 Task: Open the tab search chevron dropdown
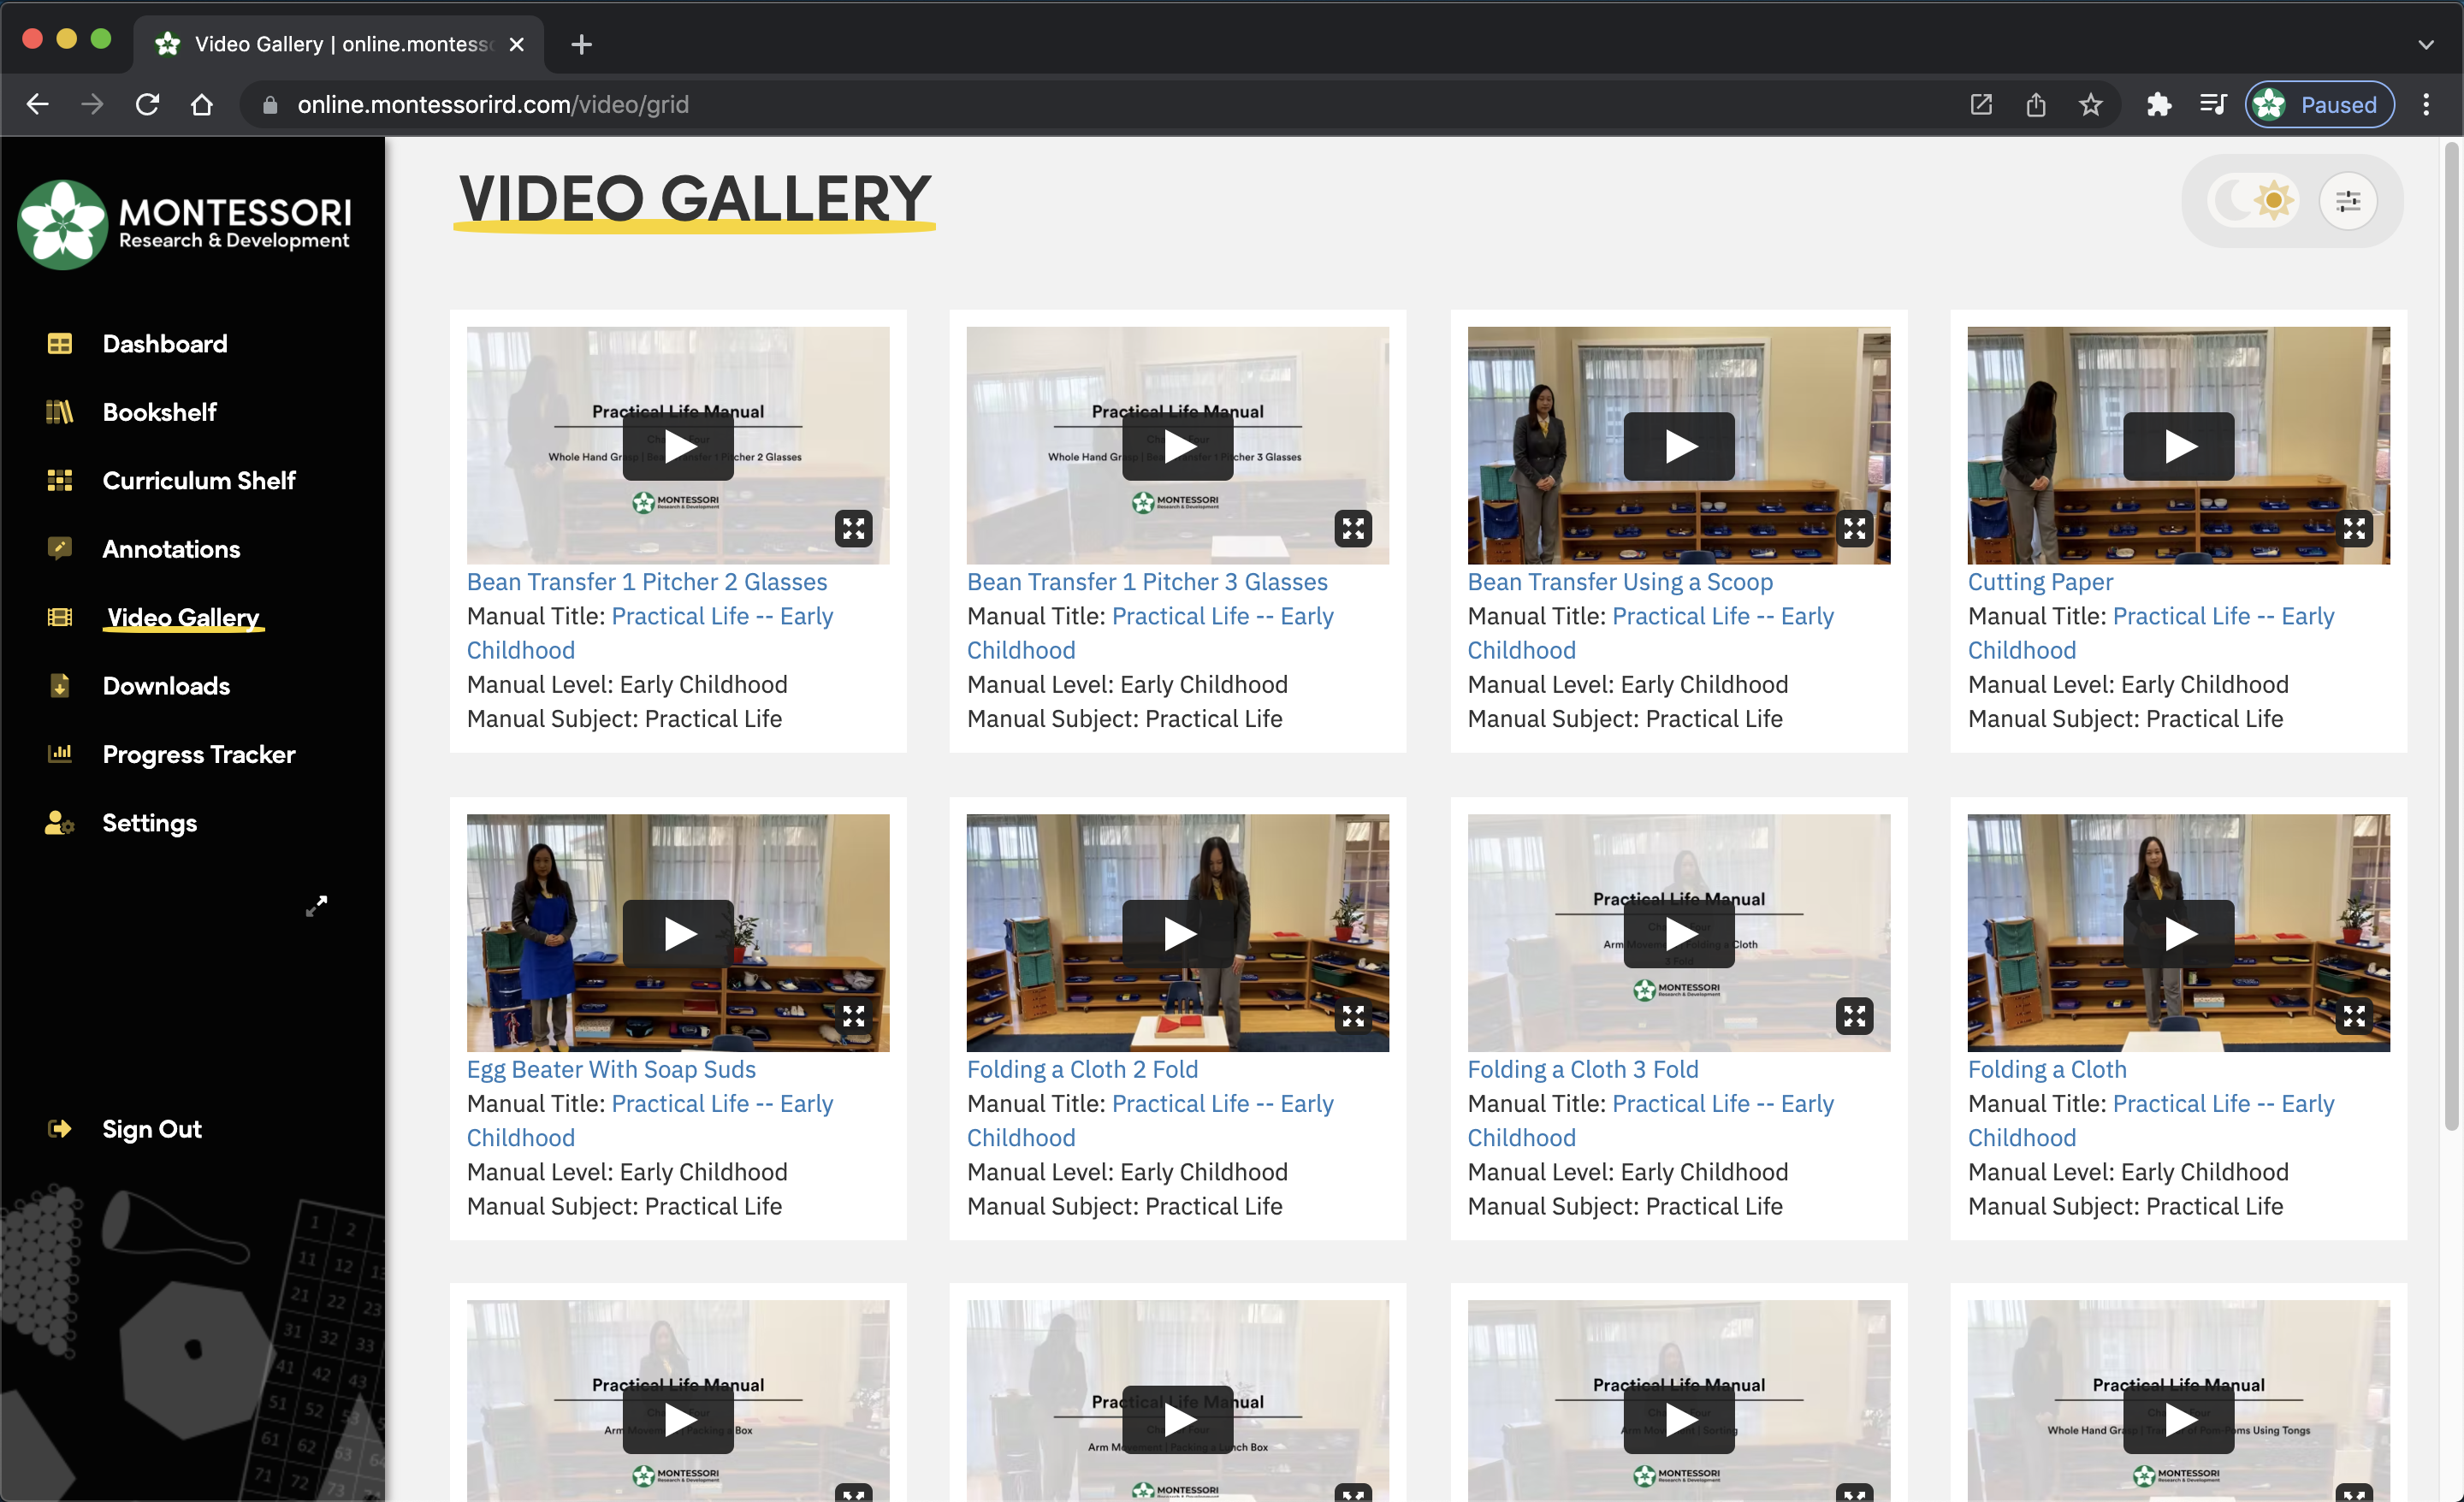(2425, 44)
